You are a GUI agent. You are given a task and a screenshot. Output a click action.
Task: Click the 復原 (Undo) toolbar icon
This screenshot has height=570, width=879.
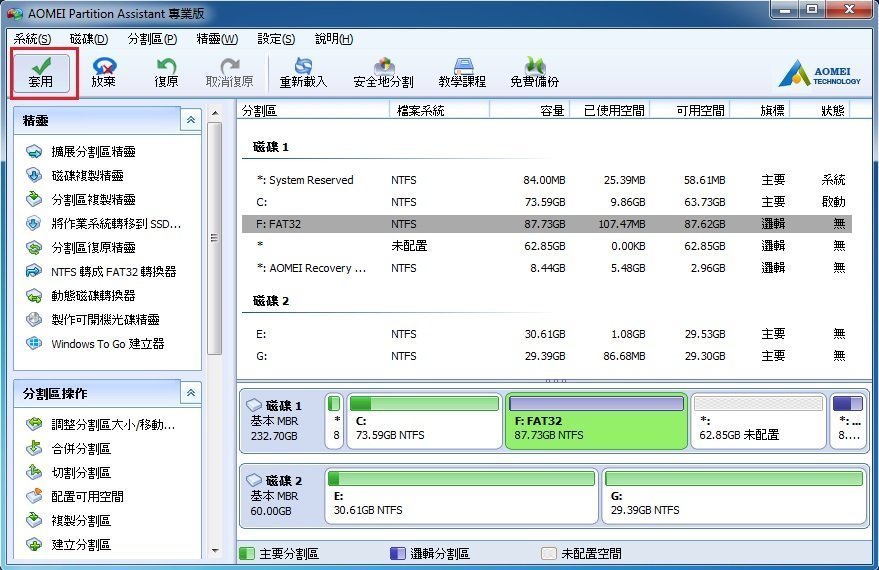pyautogui.click(x=166, y=73)
